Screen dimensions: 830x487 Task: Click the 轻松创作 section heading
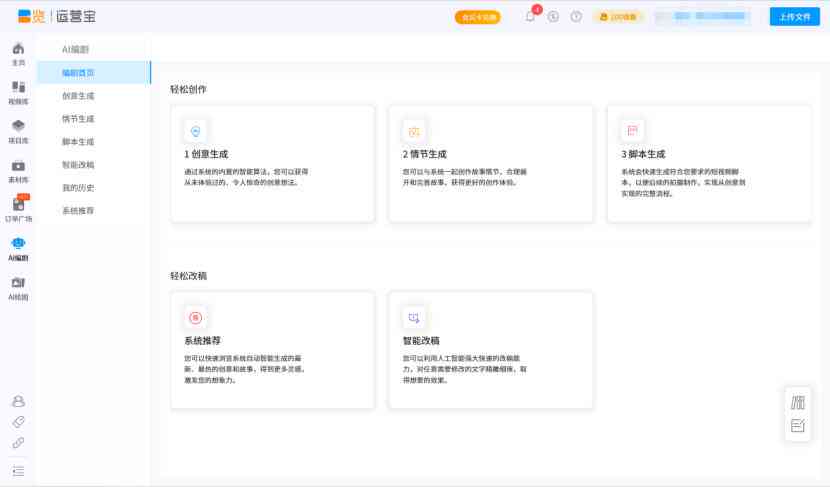pyautogui.click(x=188, y=89)
